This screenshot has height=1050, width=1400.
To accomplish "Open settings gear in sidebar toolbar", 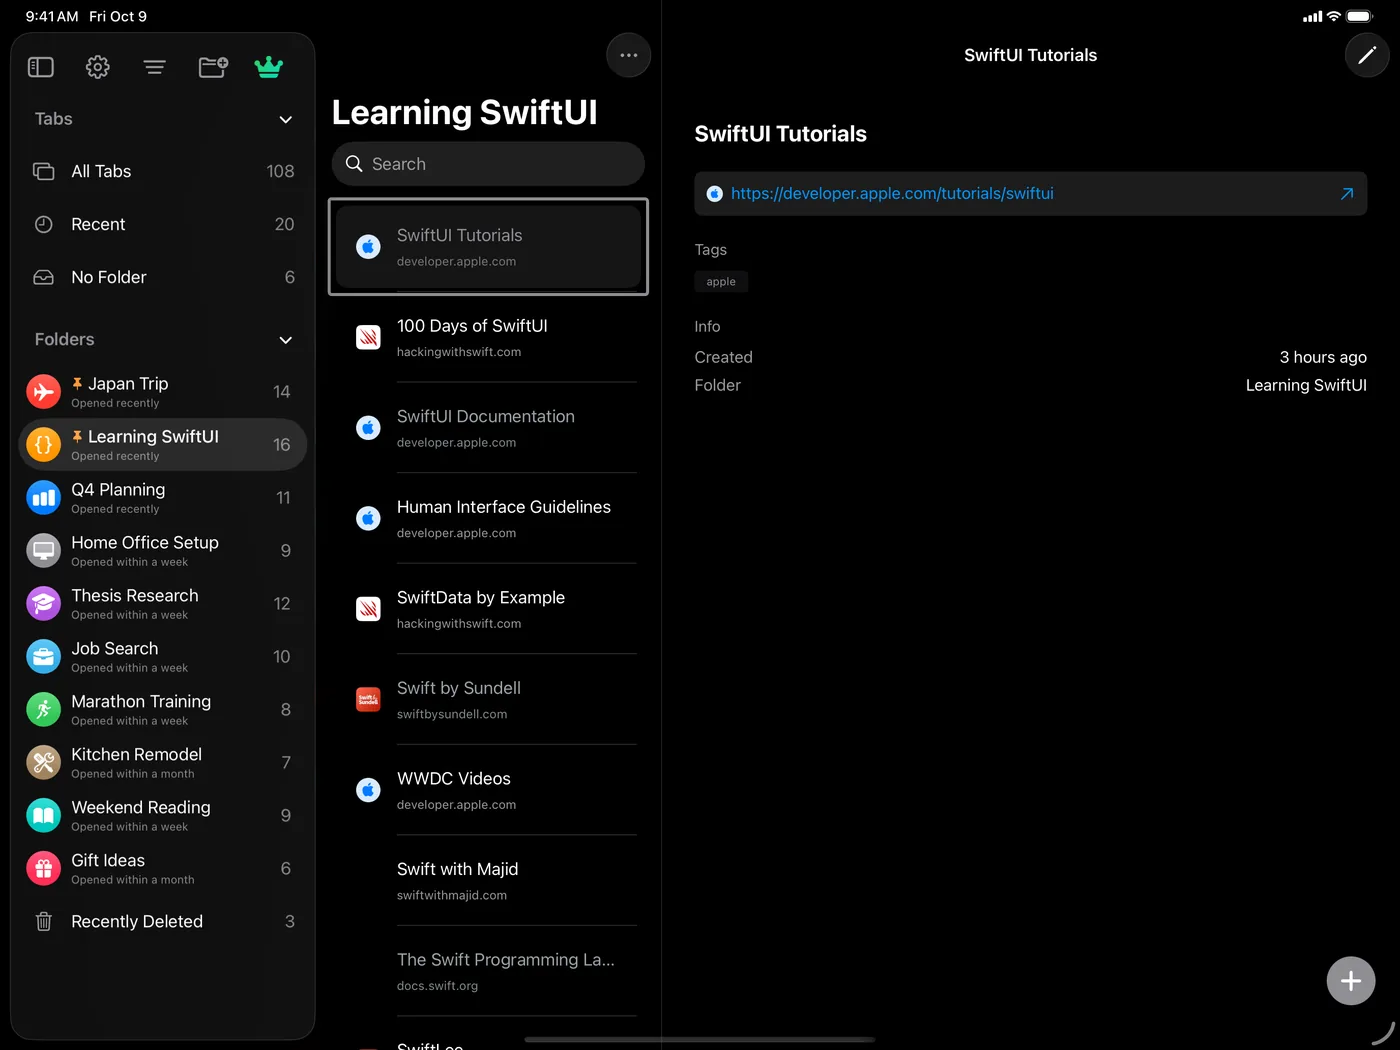I will coord(97,67).
